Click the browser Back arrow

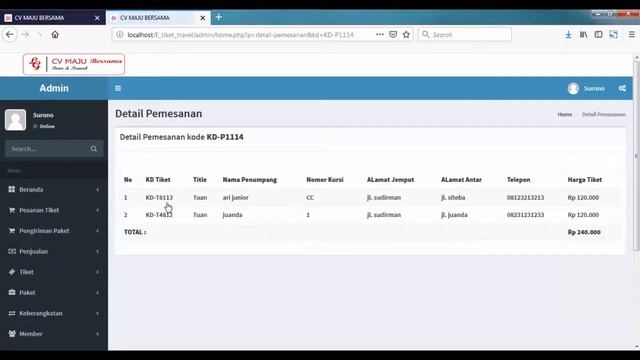coord(10,35)
